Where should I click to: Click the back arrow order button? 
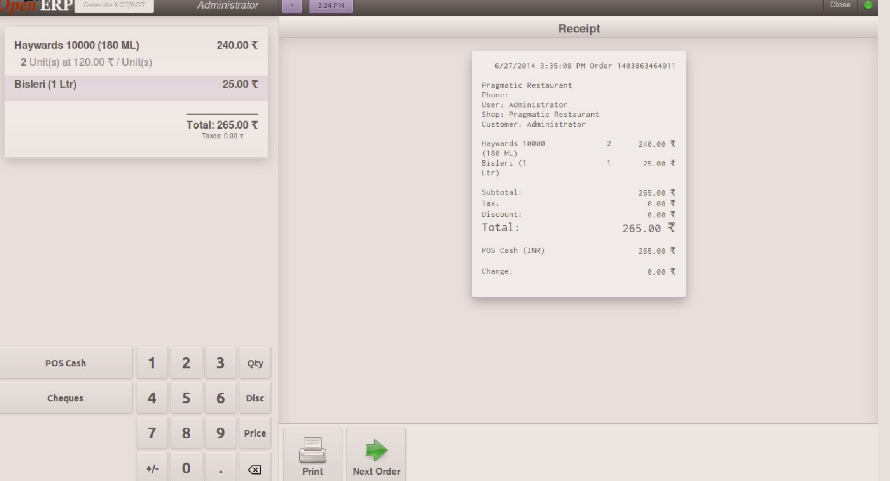(291, 6)
